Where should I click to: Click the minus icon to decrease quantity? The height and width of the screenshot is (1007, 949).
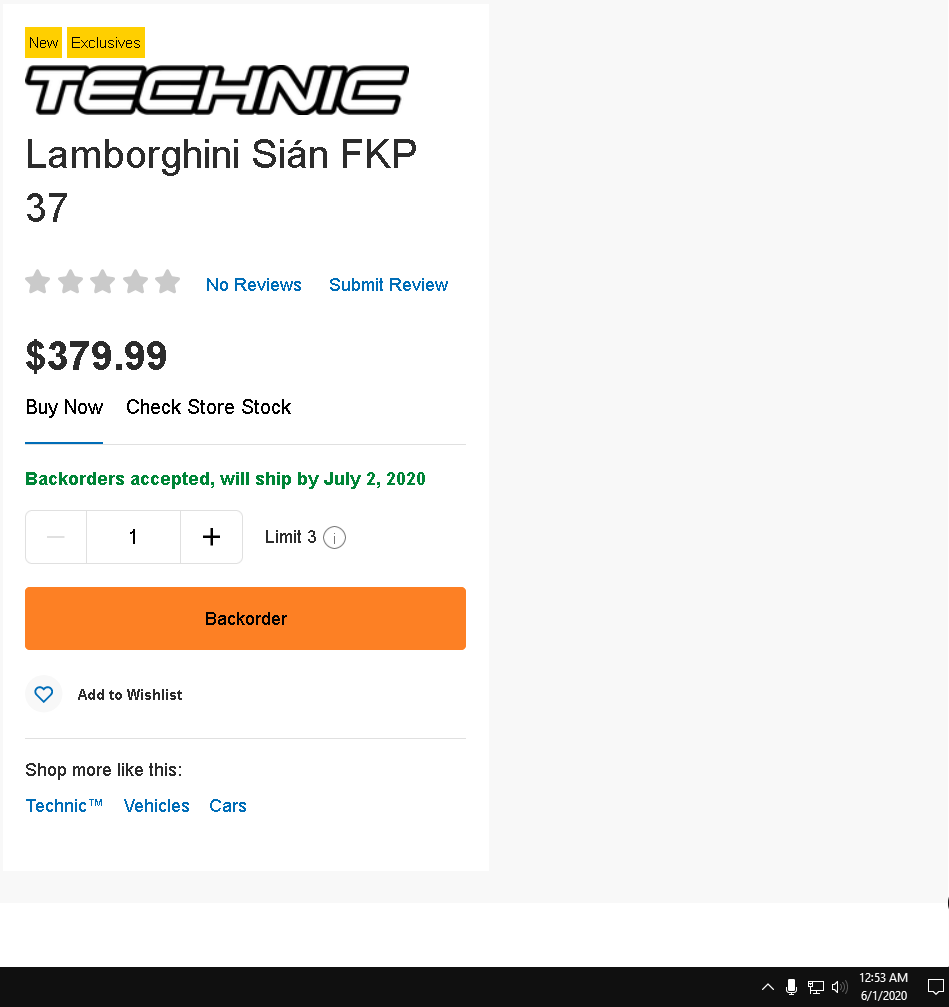tap(56, 537)
